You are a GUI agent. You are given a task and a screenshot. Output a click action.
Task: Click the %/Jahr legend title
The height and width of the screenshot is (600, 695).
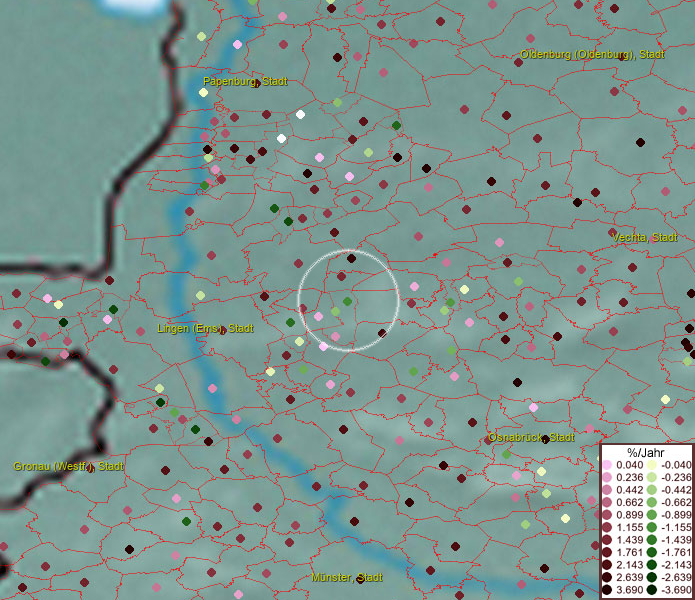pyautogui.click(x=646, y=453)
